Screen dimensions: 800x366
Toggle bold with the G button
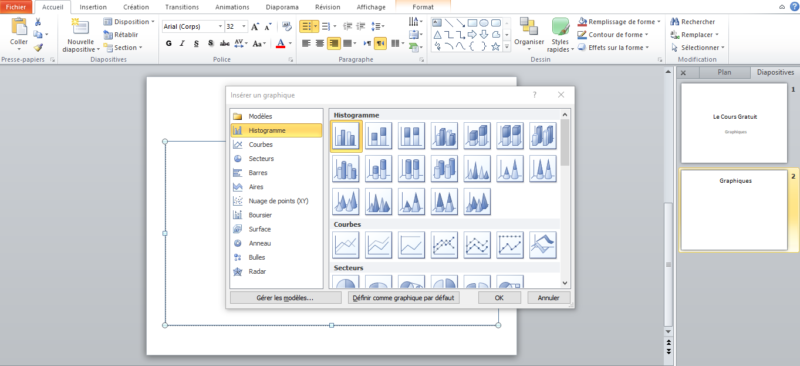click(x=169, y=43)
